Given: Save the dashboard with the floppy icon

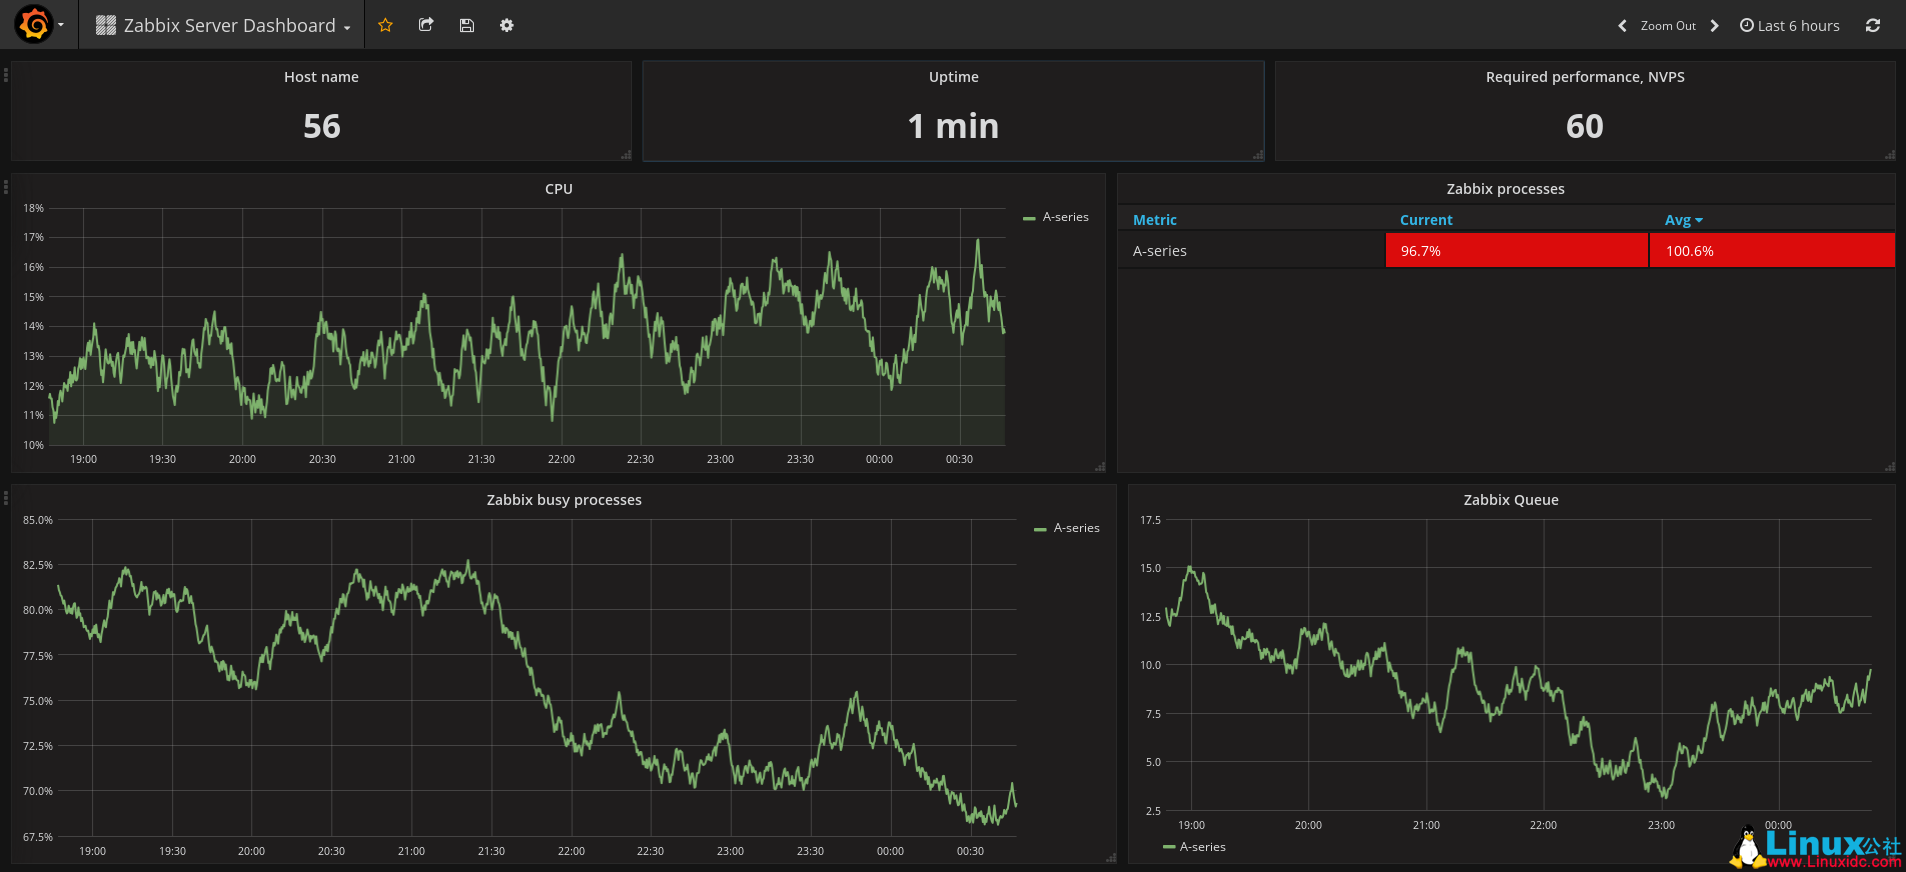Looking at the screenshot, I should point(466,25).
